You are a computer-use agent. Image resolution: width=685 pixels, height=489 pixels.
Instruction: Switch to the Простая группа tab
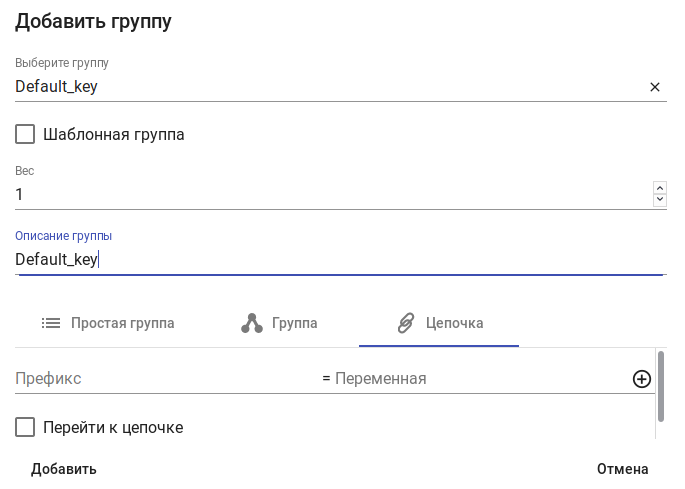click(x=108, y=323)
